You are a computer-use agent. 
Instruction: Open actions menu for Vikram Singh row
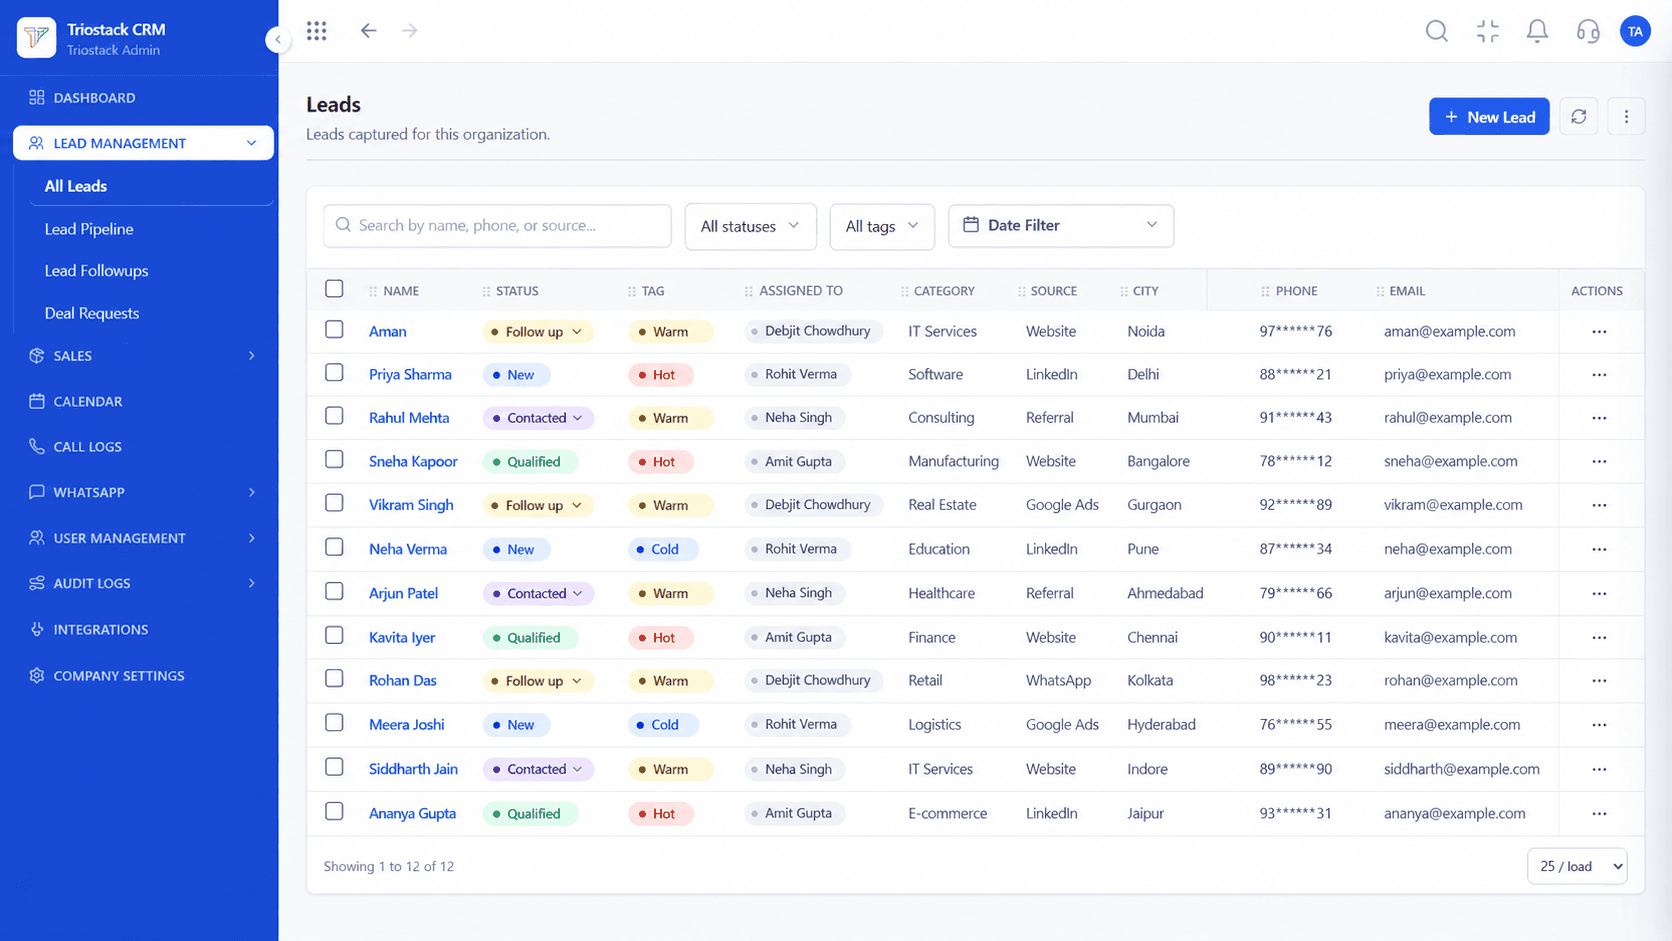click(1599, 505)
